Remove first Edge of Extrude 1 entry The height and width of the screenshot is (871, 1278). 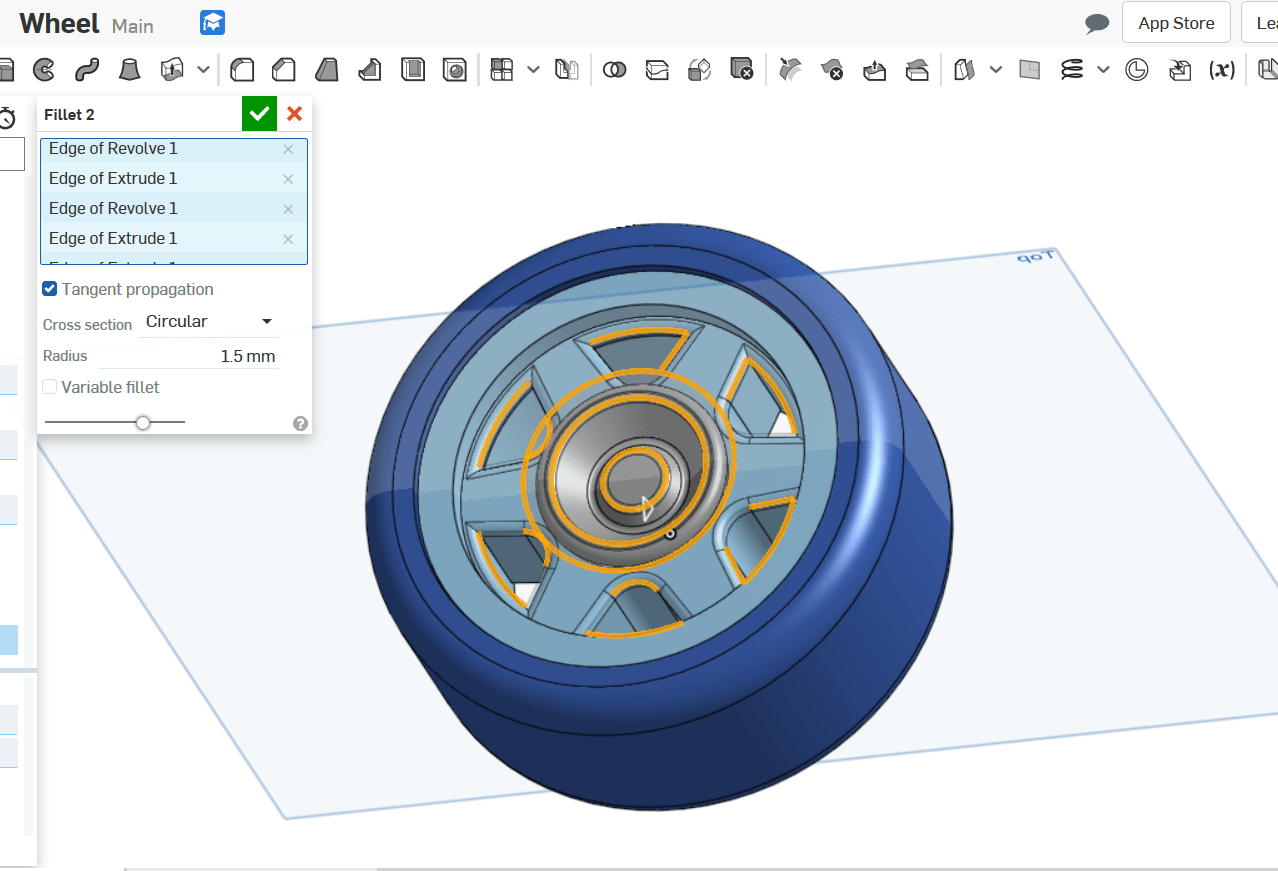[288, 179]
